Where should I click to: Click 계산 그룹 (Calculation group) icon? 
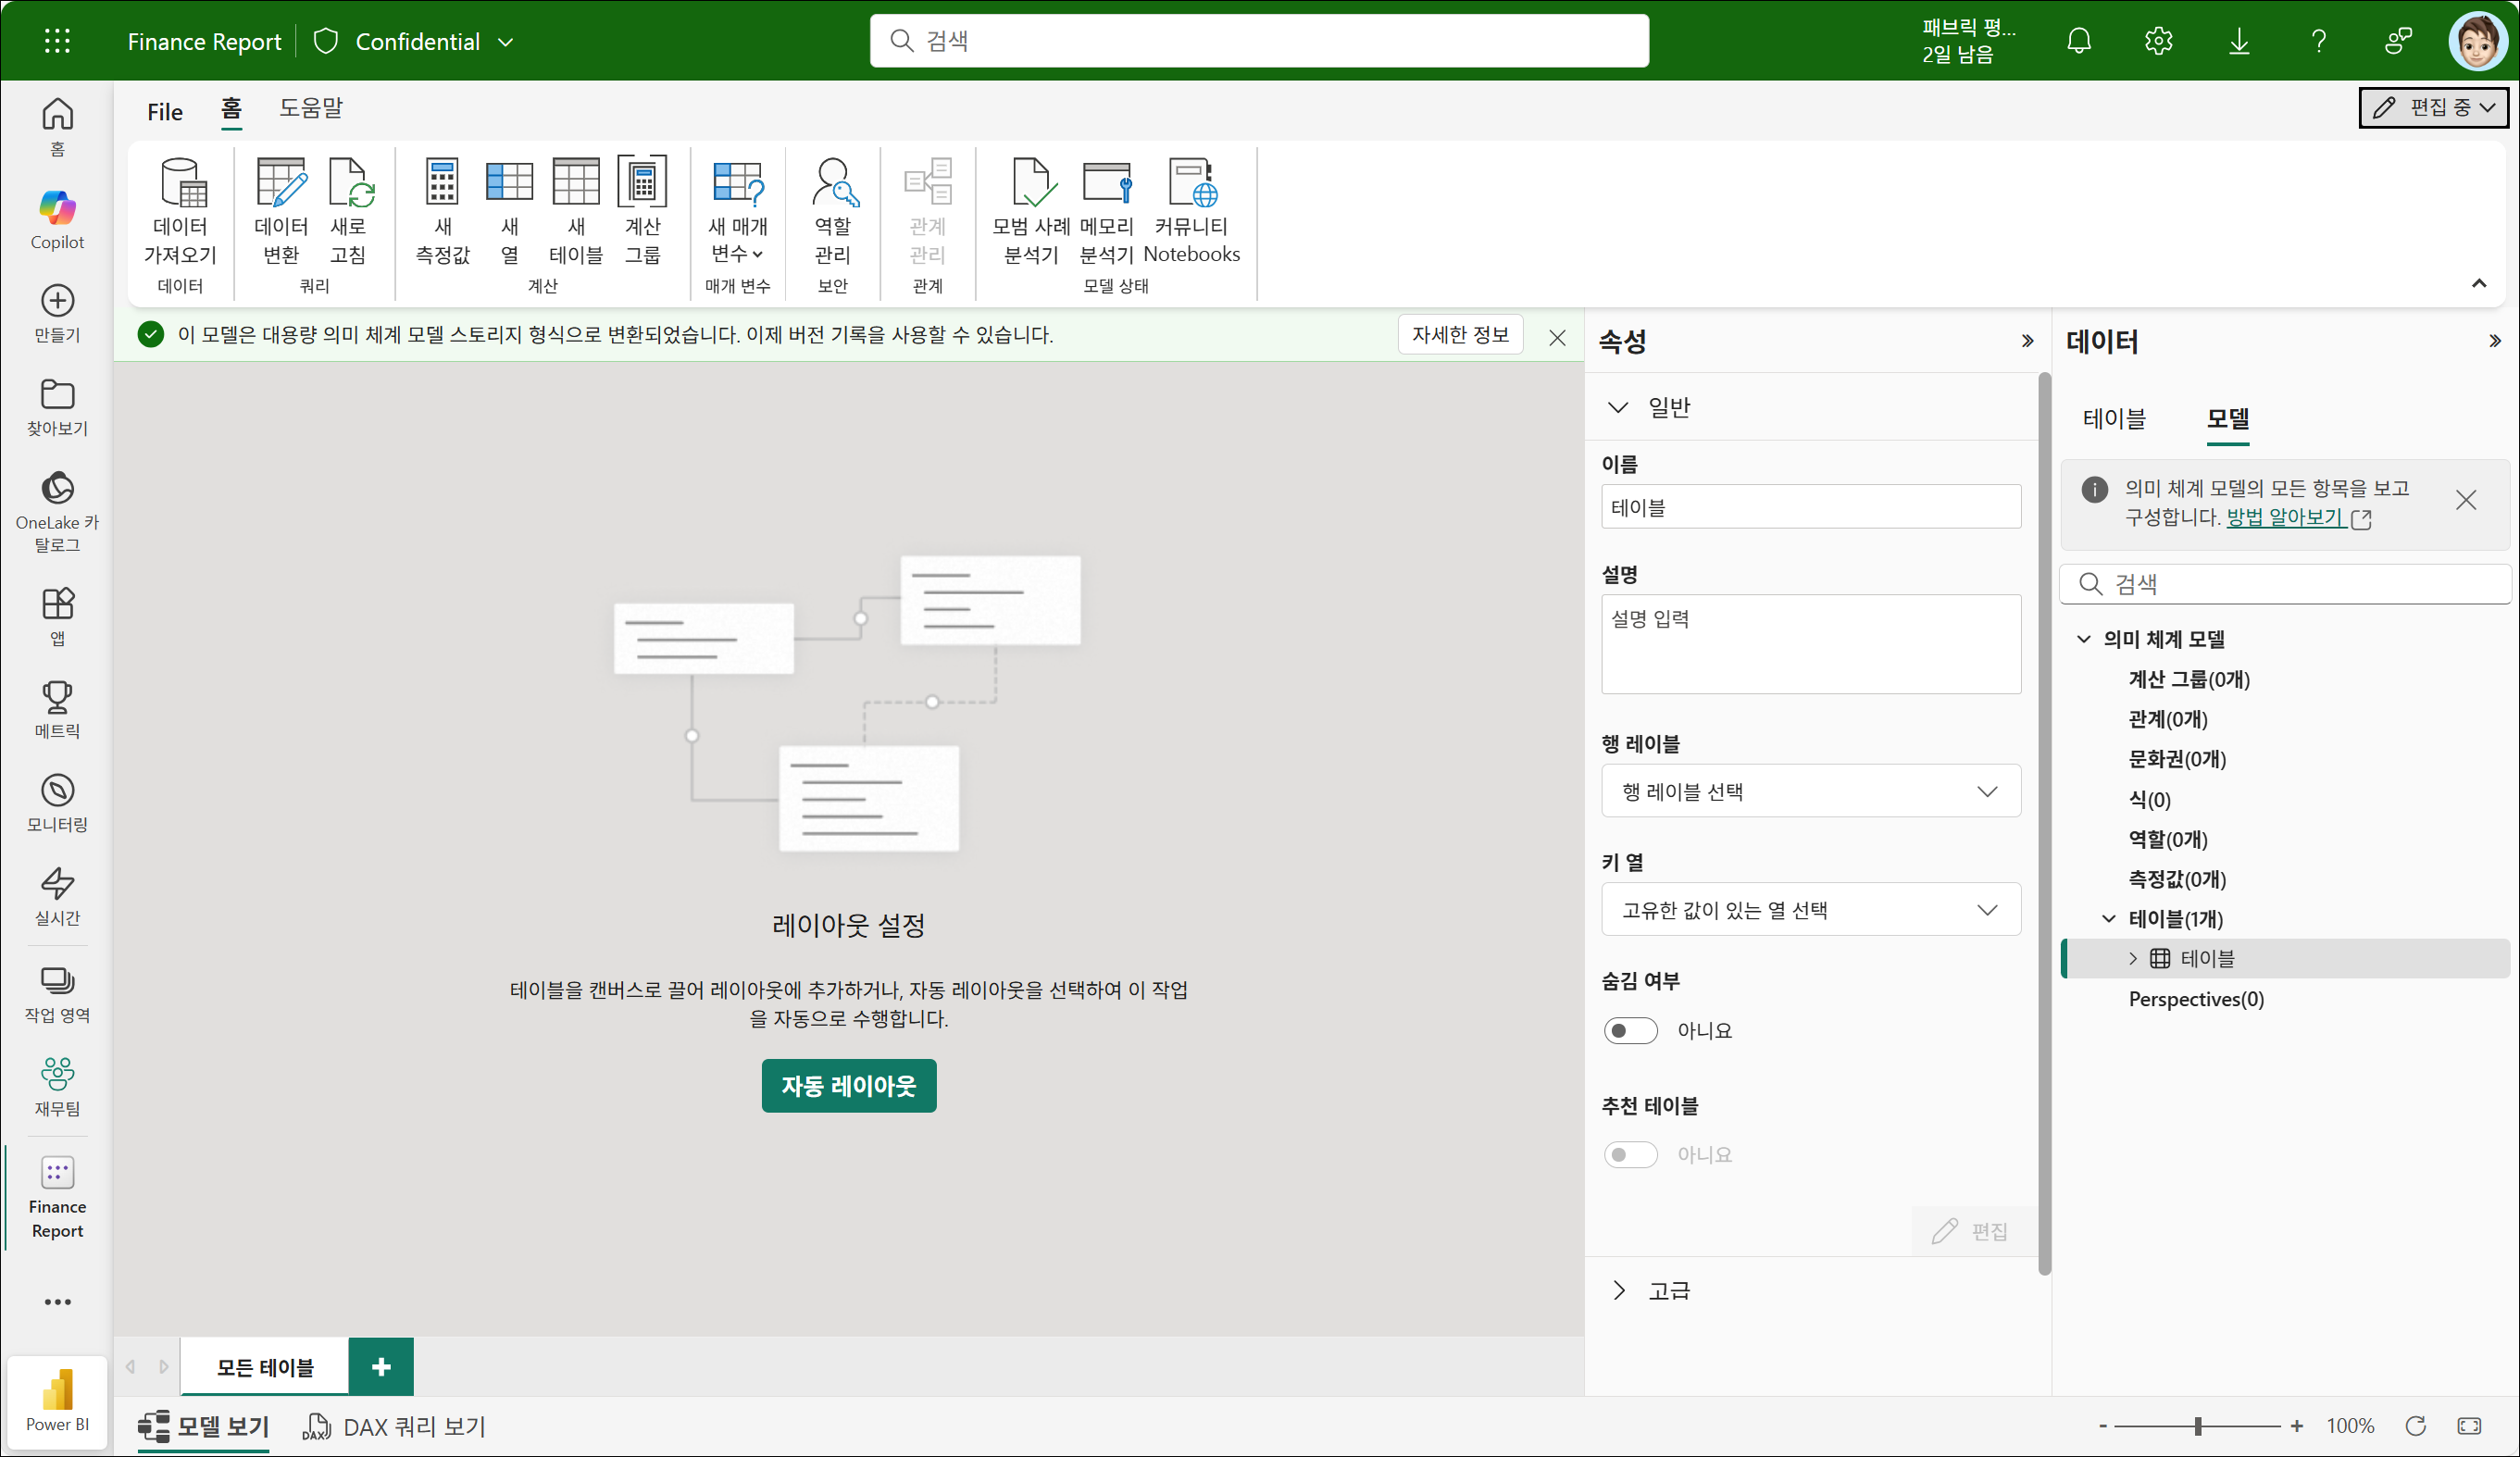click(x=642, y=184)
